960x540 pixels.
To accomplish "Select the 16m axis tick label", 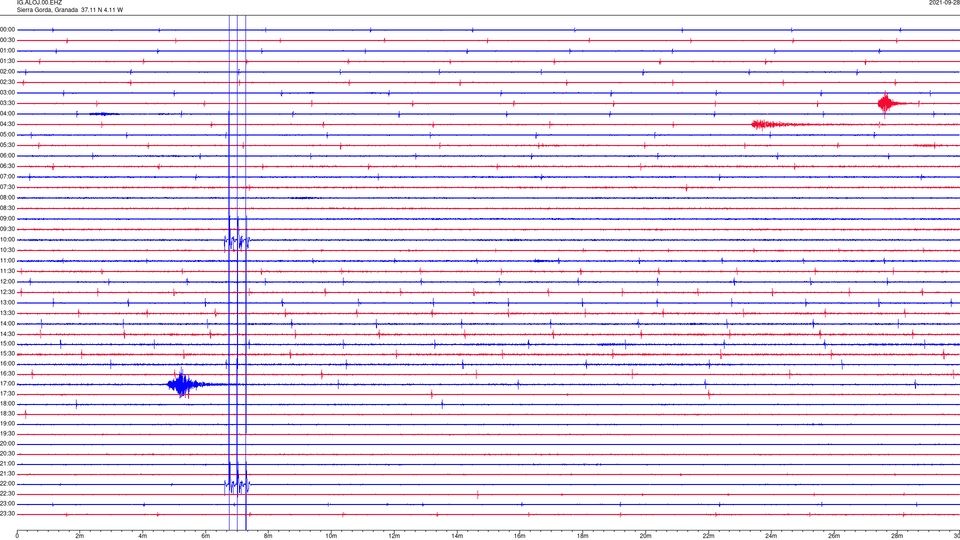I will tap(520, 536).
